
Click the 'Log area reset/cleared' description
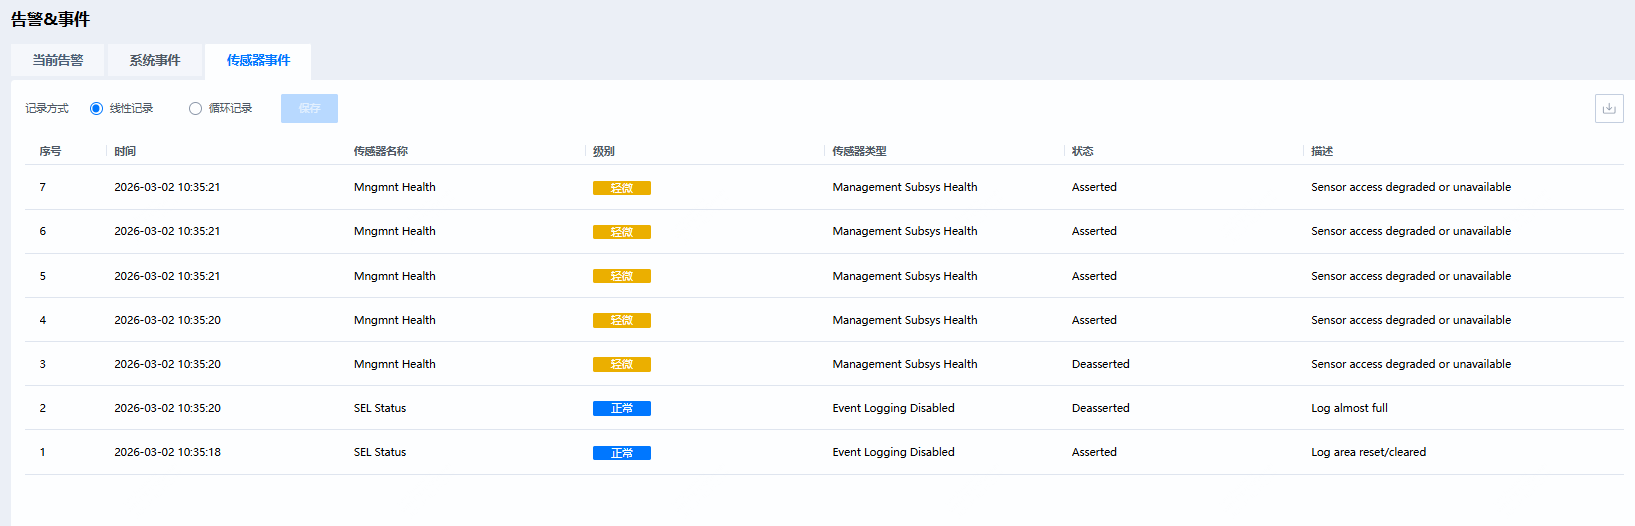coord(1368,452)
